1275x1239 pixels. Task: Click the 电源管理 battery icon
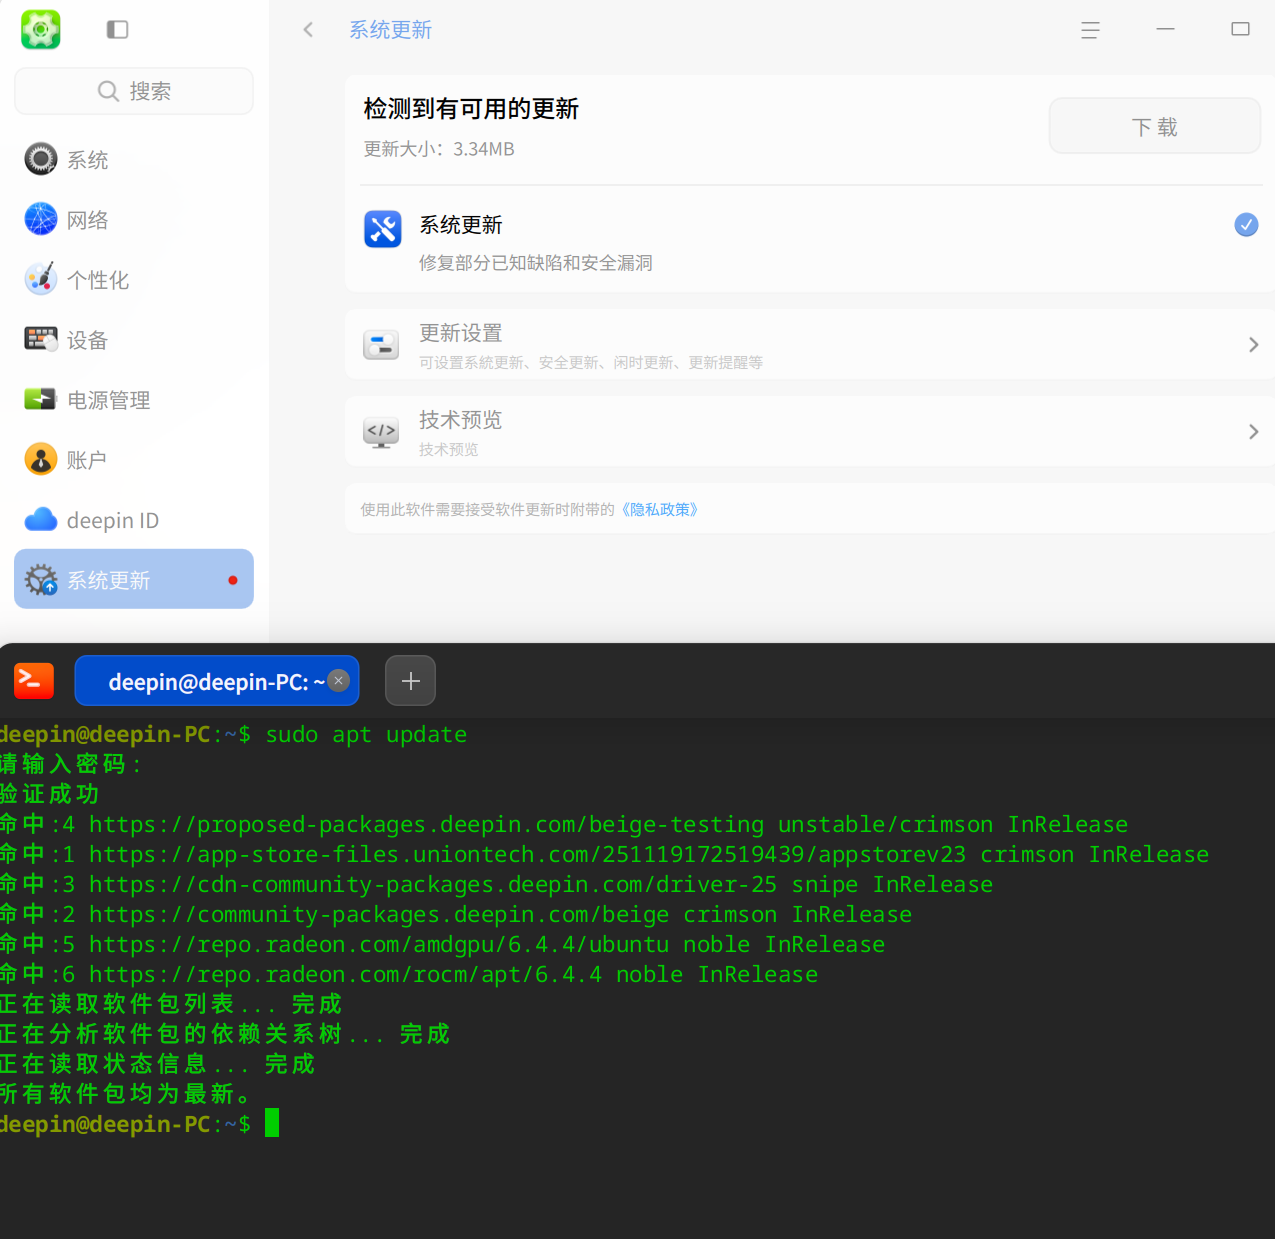click(41, 399)
